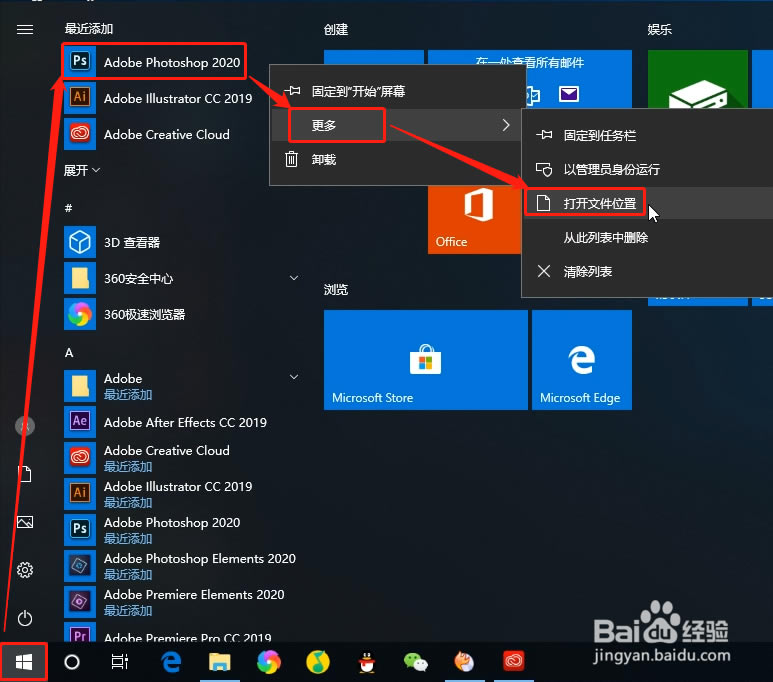Expand the 展开 recently added list
The width and height of the screenshot is (773, 682).
click(x=82, y=170)
